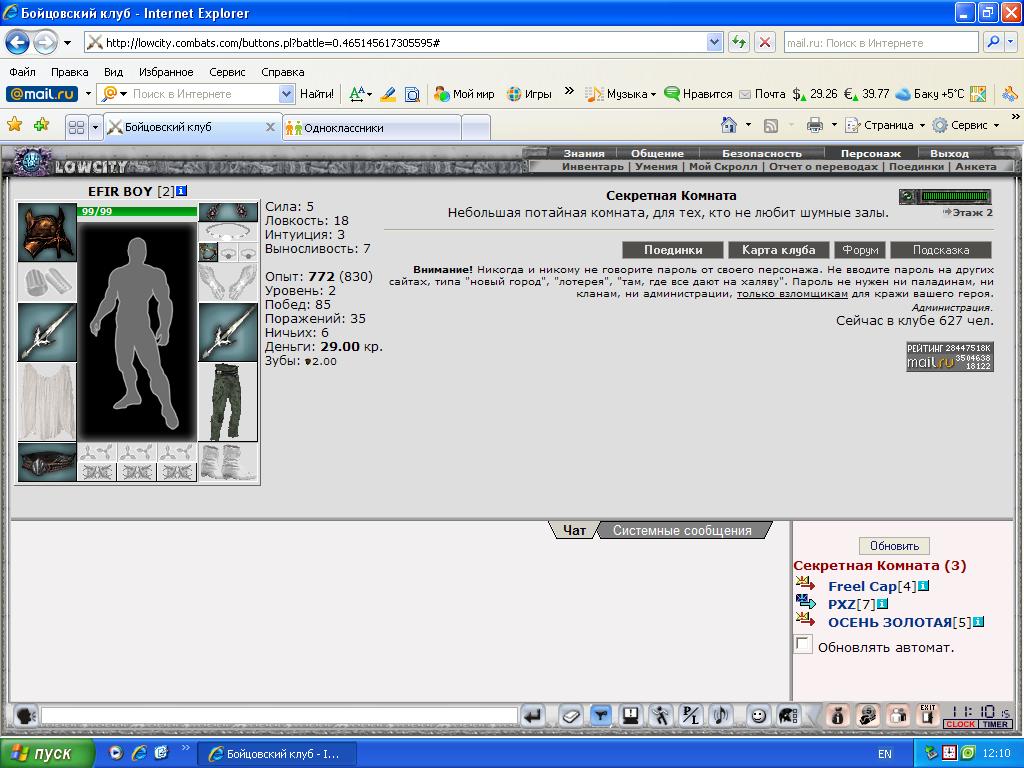The image size is (1024, 768).
Task: Click the running figure icon
Action: [x=660, y=716]
